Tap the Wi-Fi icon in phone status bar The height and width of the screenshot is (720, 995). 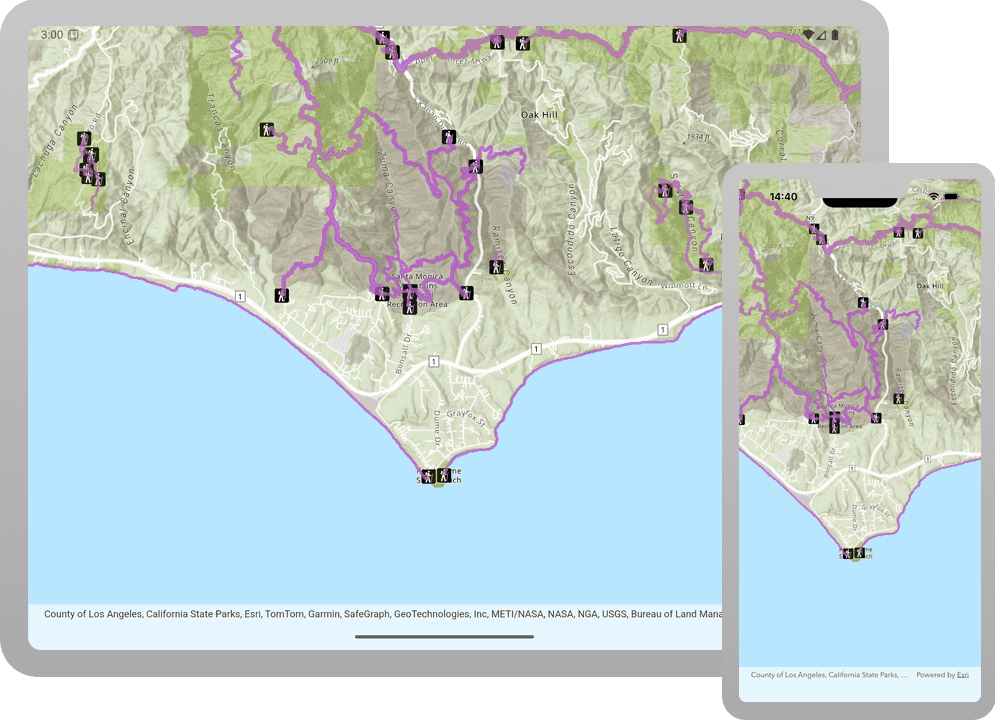coord(934,197)
